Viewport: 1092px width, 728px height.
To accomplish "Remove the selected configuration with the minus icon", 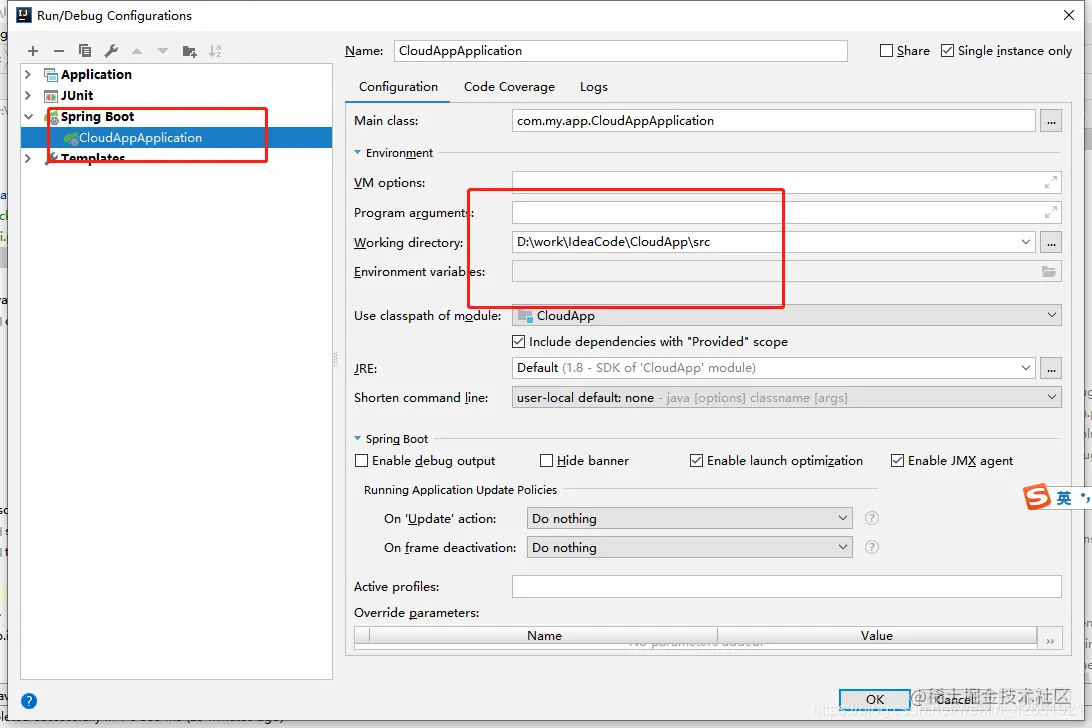I will (x=58, y=51).
